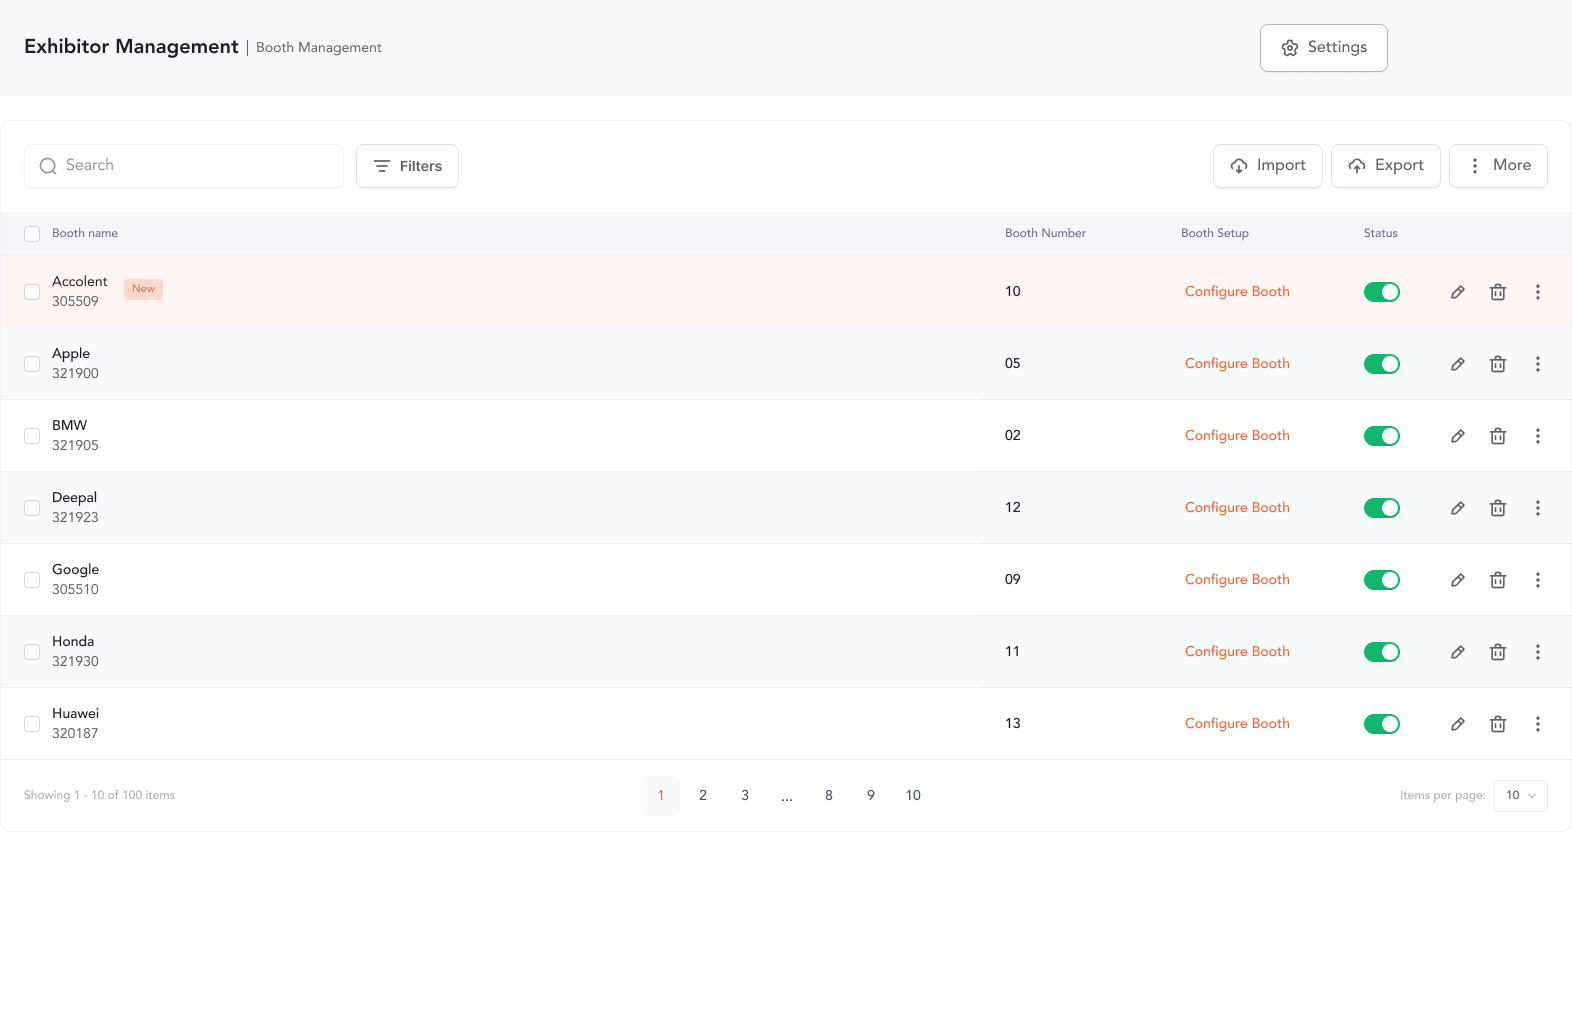Open row options for Honda booth
Viewport: 1572px width, 1012px height.
pyautogui.click(x=1538, y=652)
